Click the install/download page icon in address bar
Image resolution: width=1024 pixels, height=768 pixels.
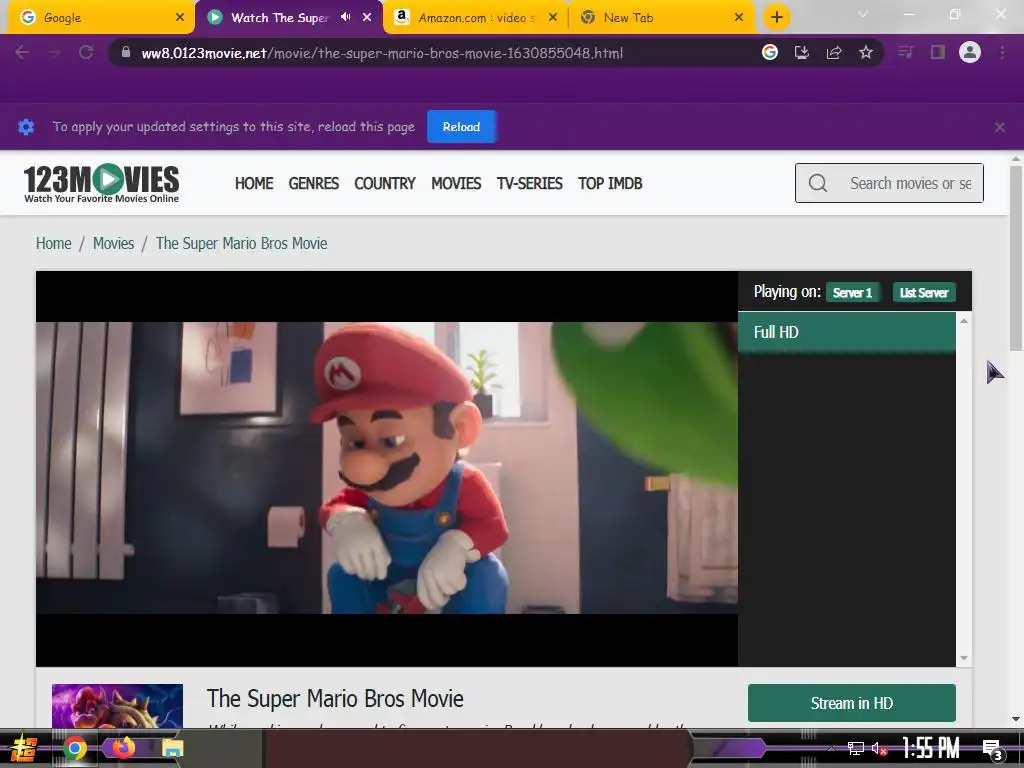[802, 52]
